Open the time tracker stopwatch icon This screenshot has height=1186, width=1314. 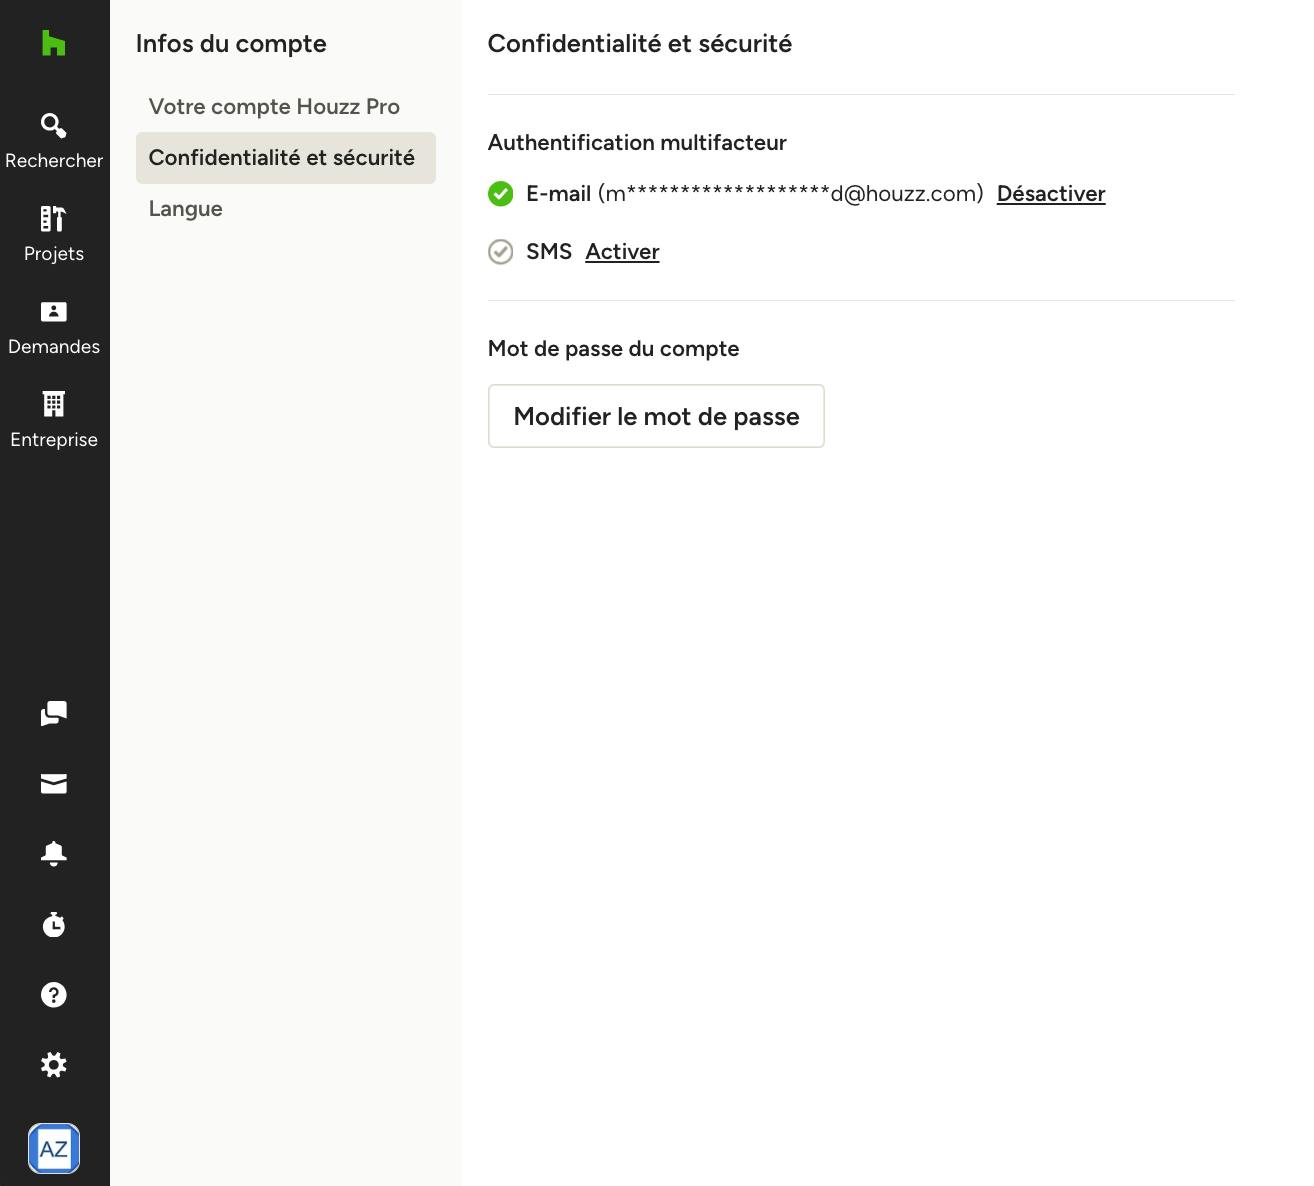click(x=54, y=924)
